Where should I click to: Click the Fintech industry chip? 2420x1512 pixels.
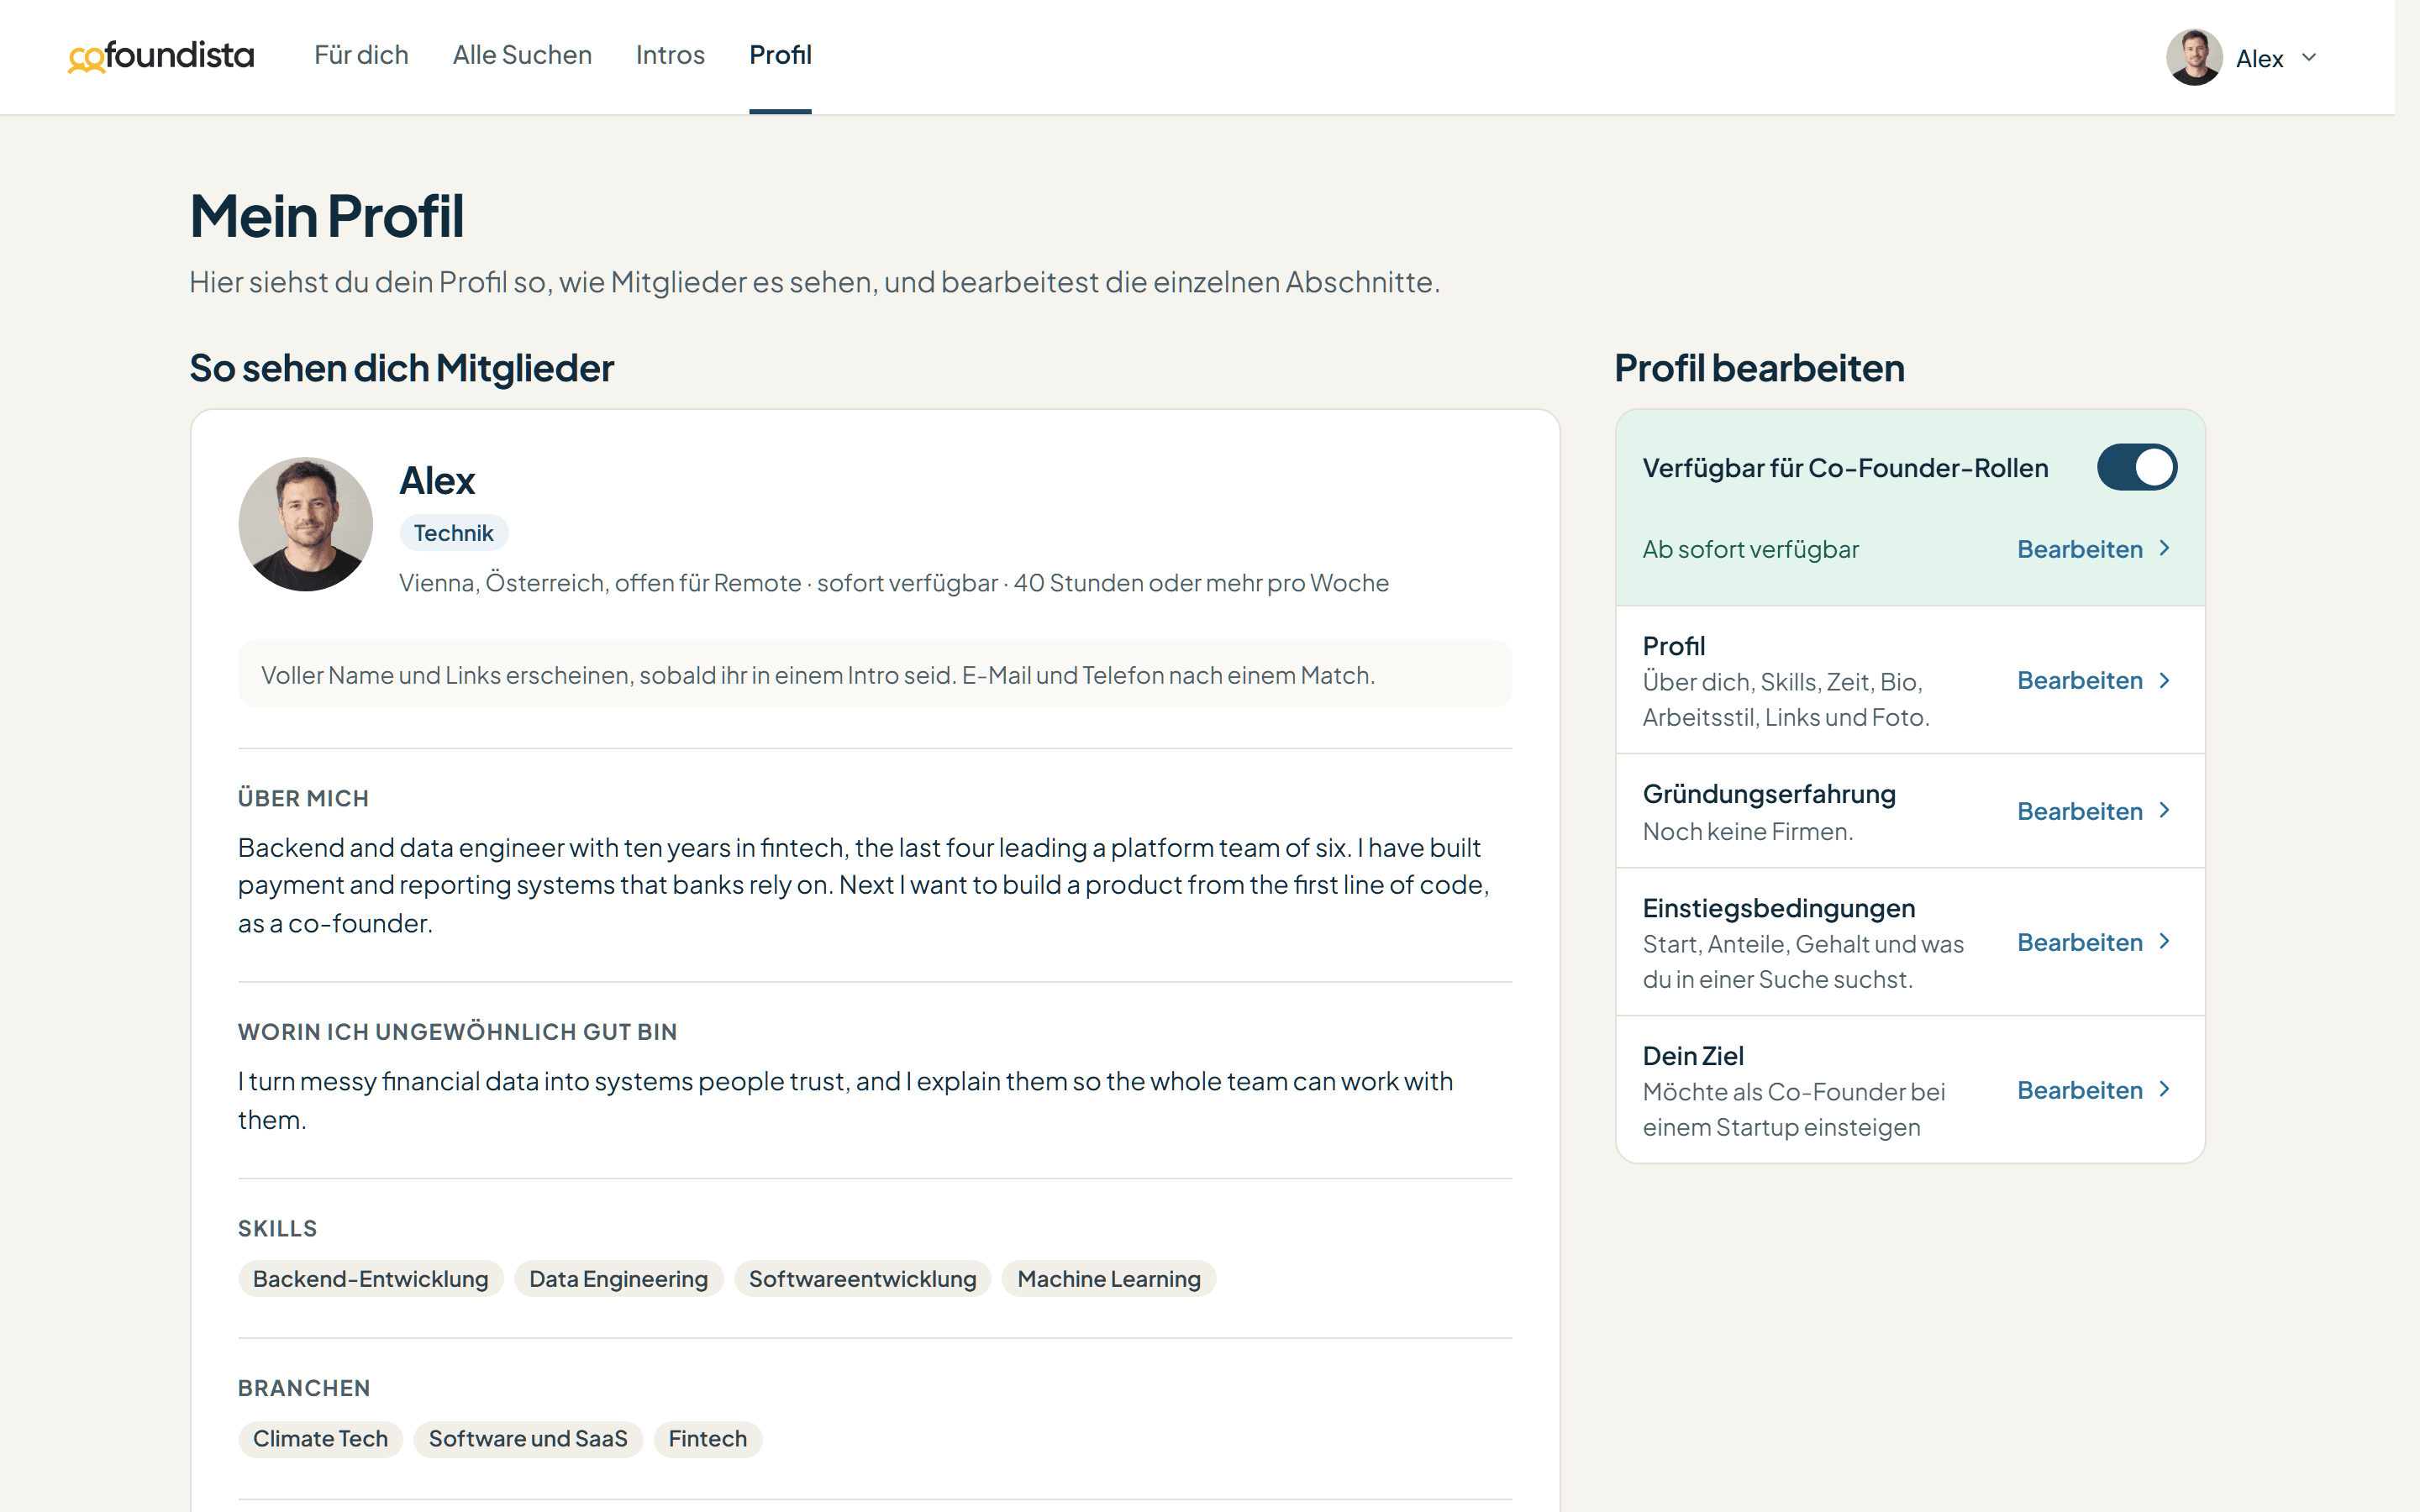coord(707,1439)
